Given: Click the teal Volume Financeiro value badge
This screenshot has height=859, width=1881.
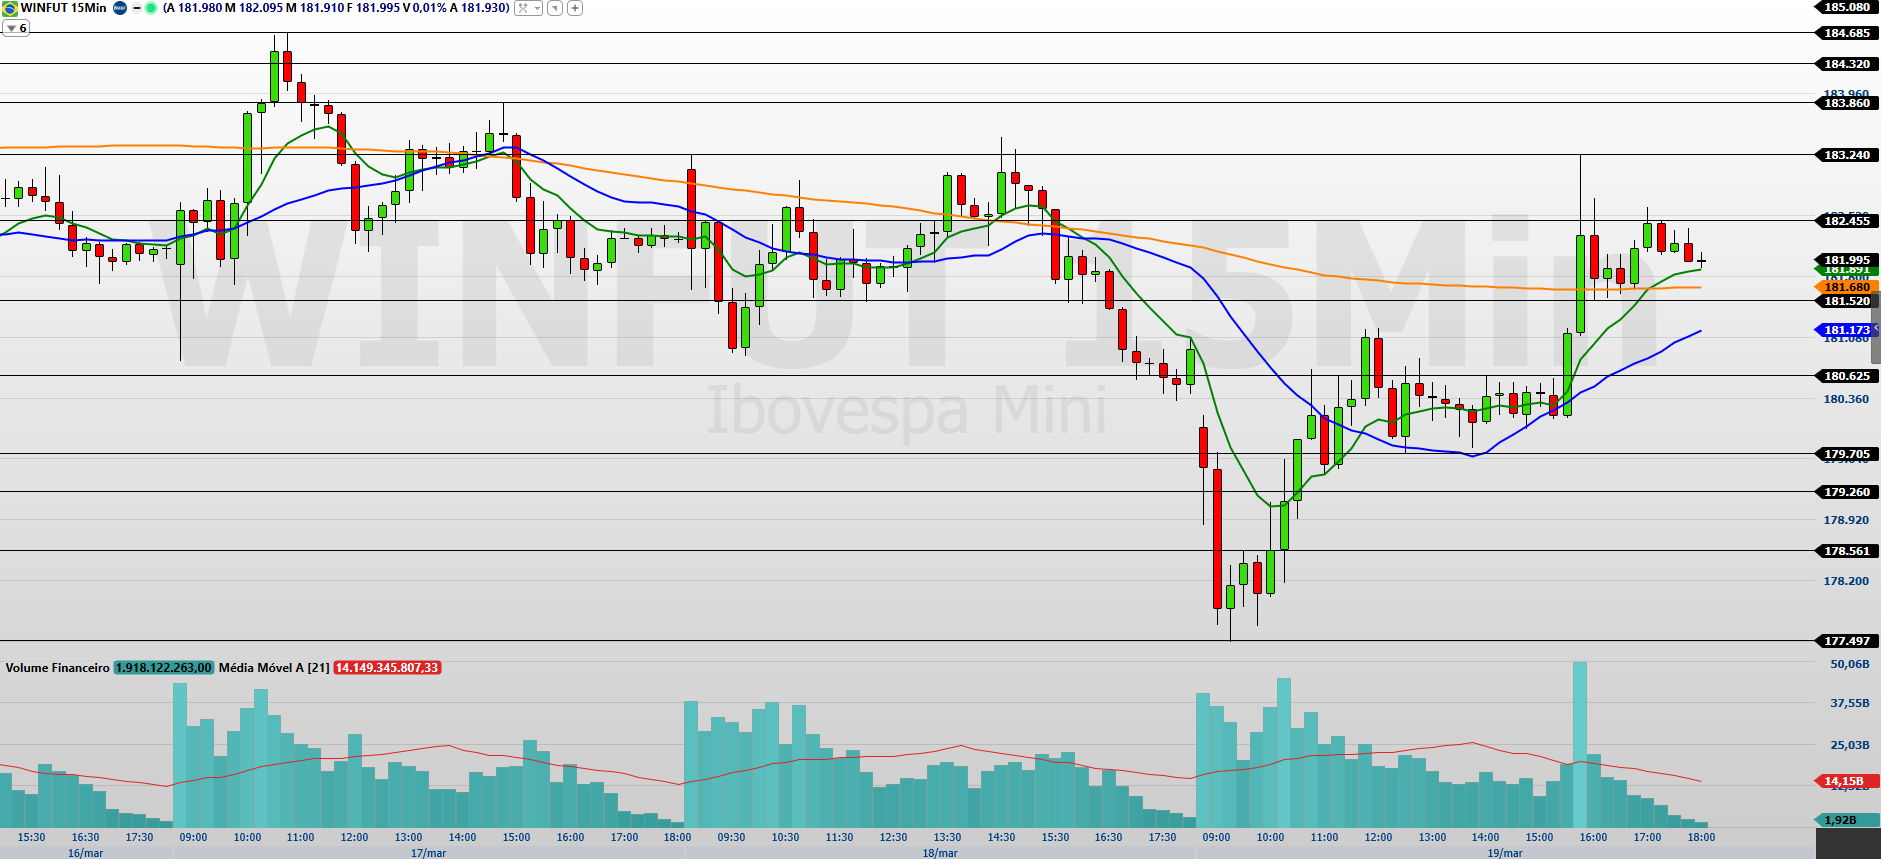Looking at the screenshot, I should (163, 668).
